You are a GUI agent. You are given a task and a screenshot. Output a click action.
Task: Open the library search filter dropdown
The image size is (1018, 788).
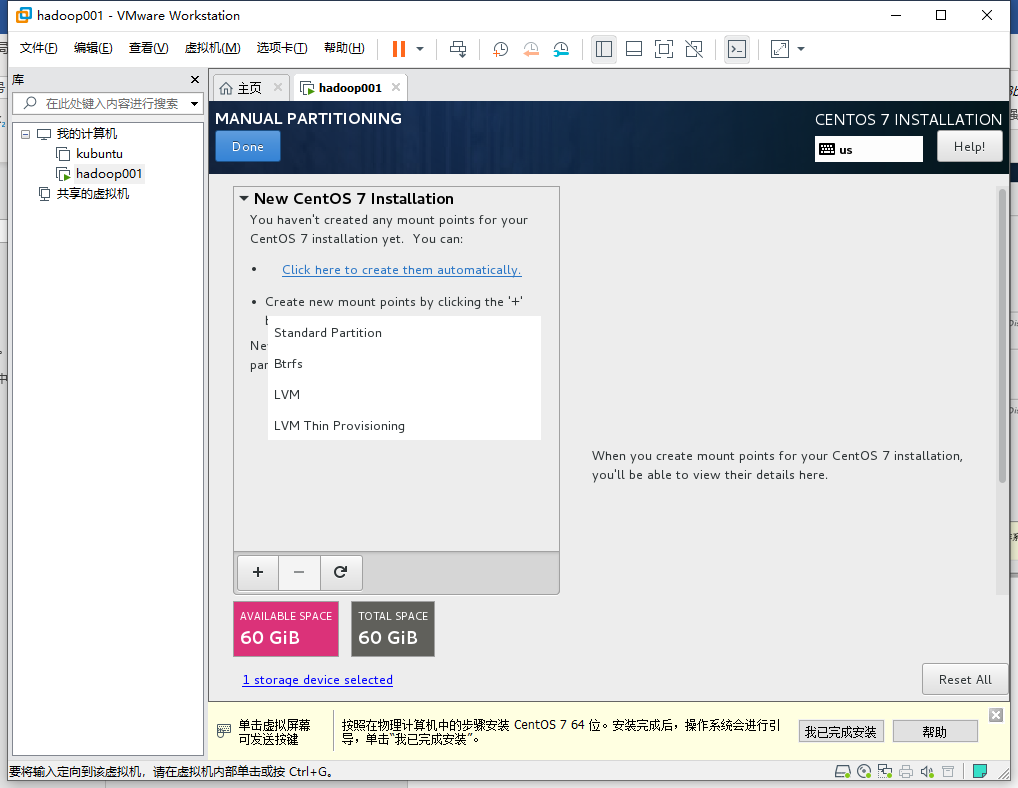(x=194, y=104)
